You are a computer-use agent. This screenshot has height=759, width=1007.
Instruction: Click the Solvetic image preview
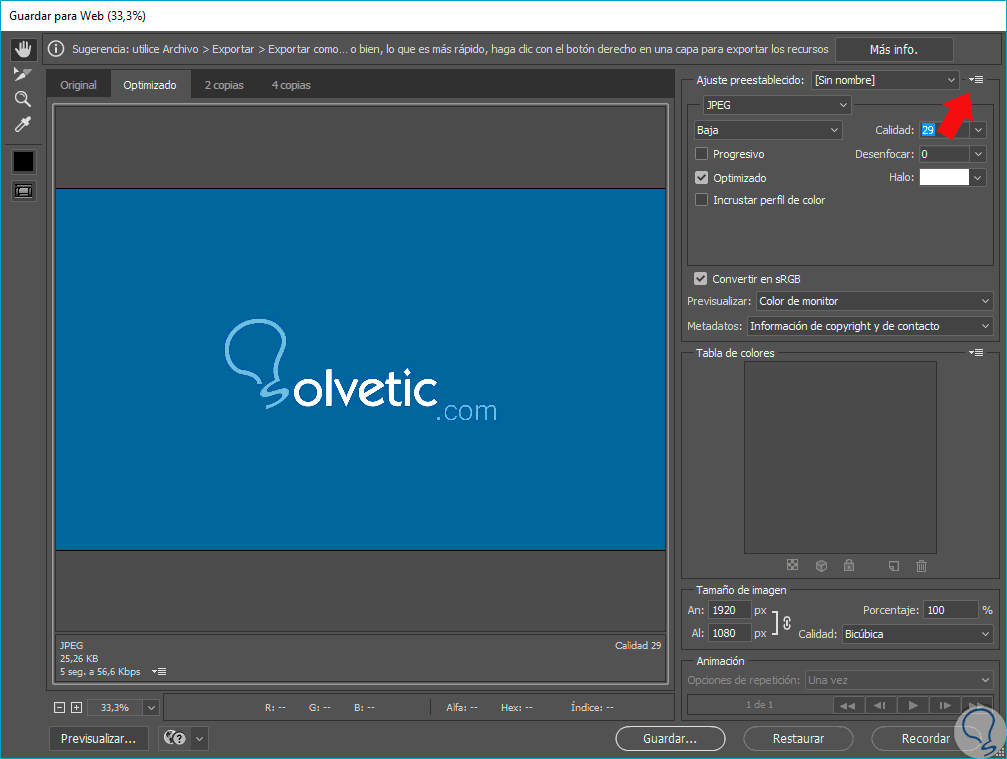(x=360, y=369)
